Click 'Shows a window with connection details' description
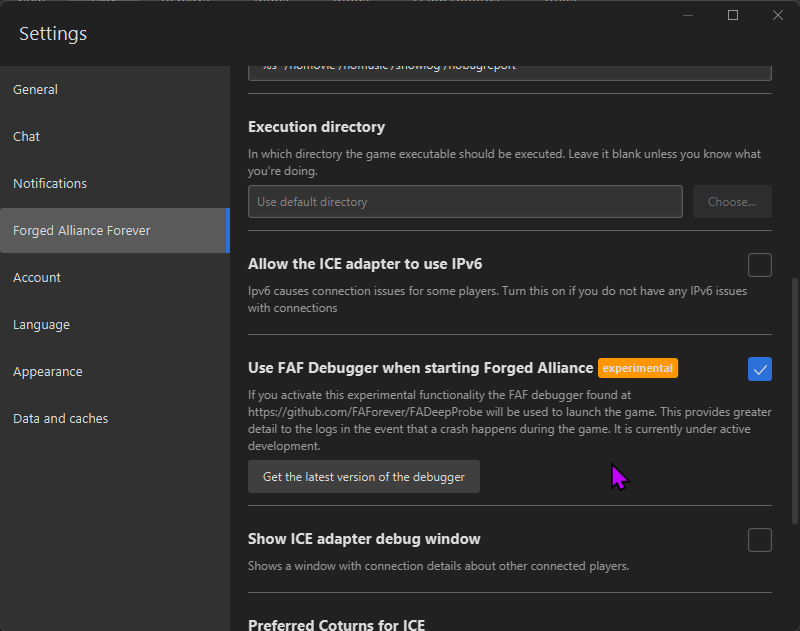This screenshot has width=800, height=631. (x=438, y=566)
